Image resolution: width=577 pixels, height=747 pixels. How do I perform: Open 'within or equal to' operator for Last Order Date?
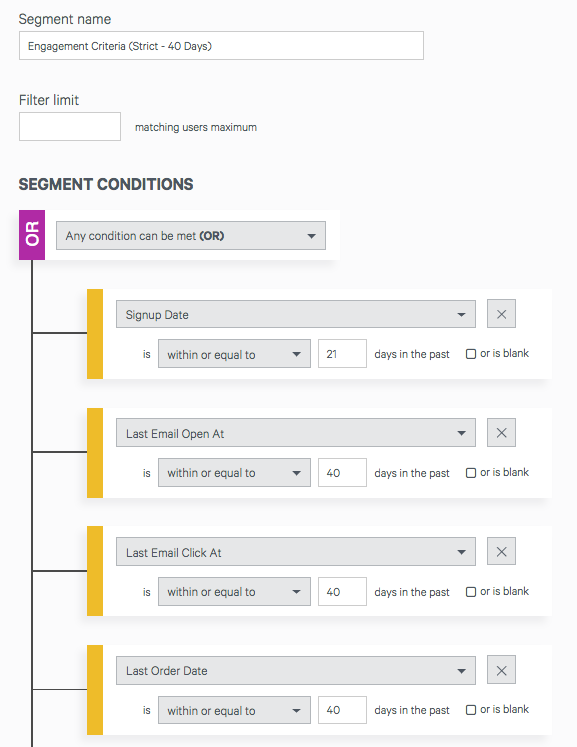[x=234, y=710]
